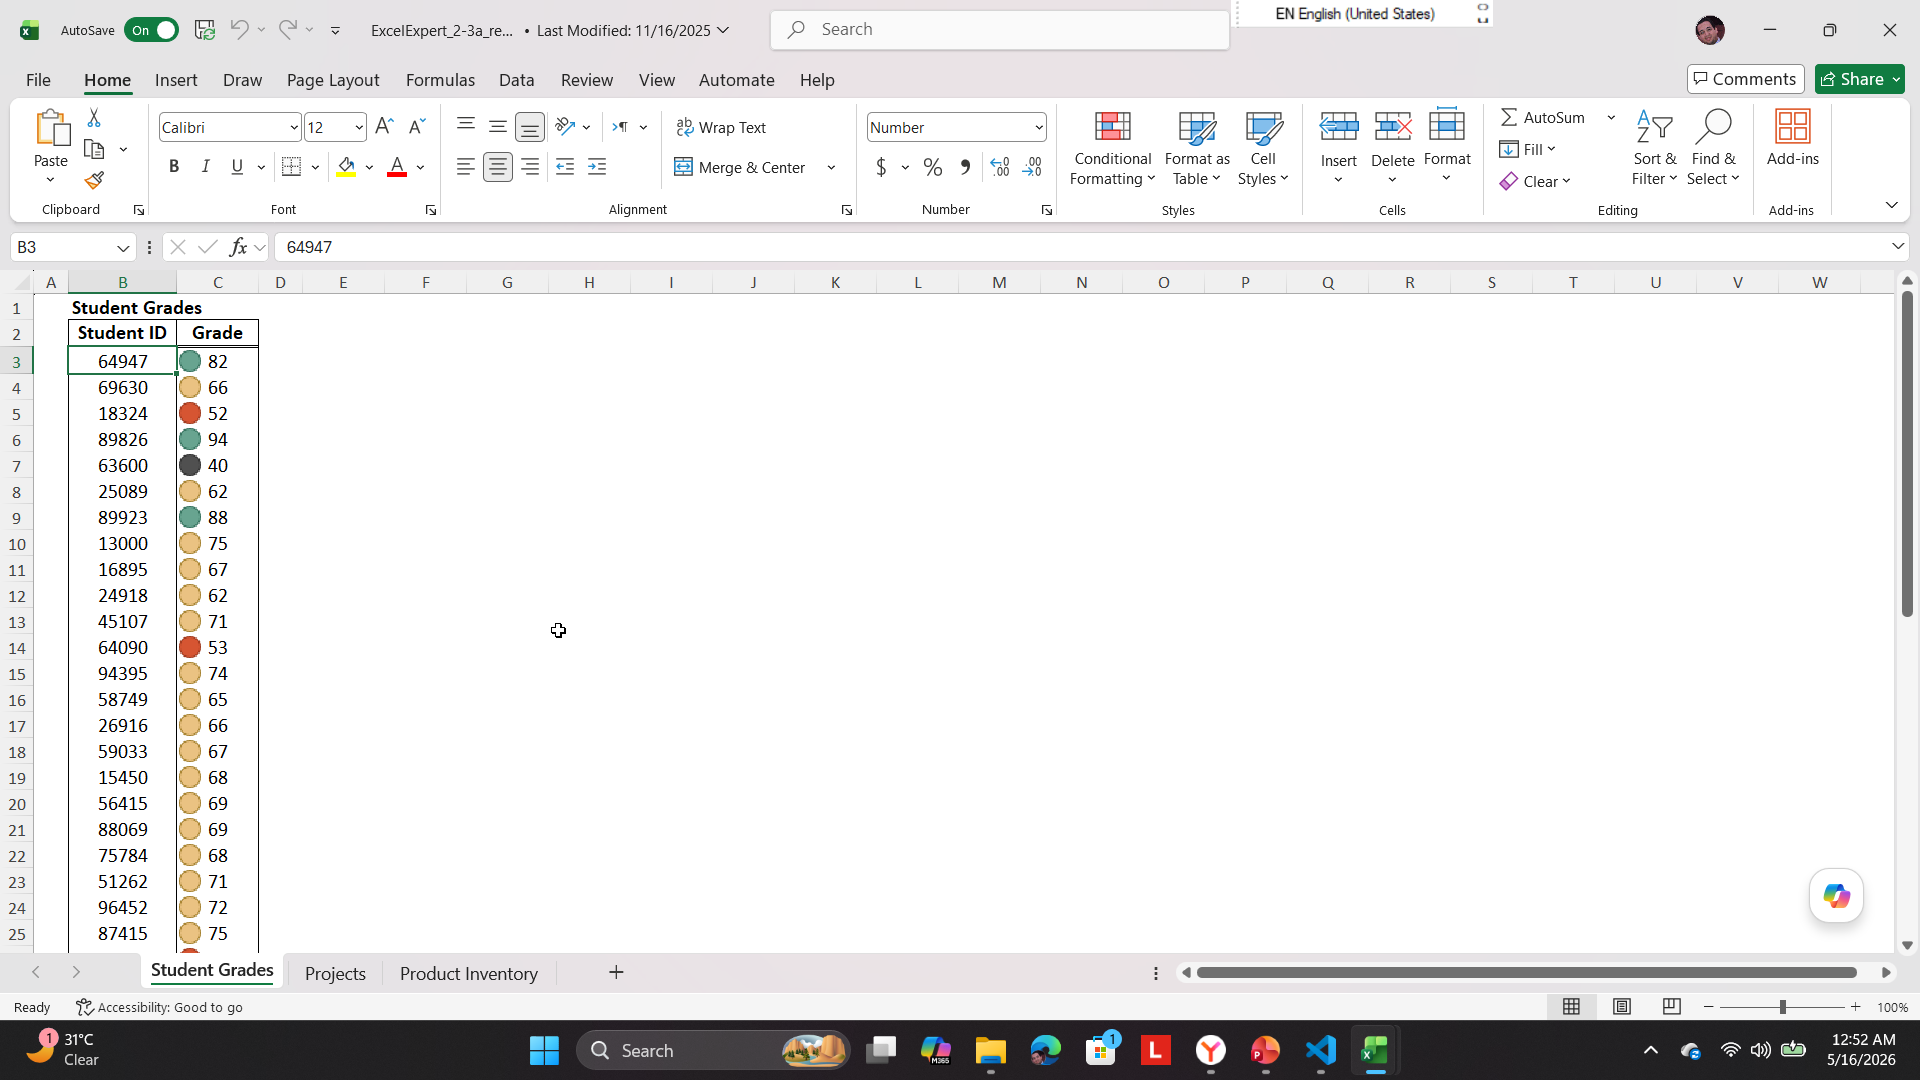Click the Comments button
This screenshot has height=1080, width=1920.
coord(1745,79)
